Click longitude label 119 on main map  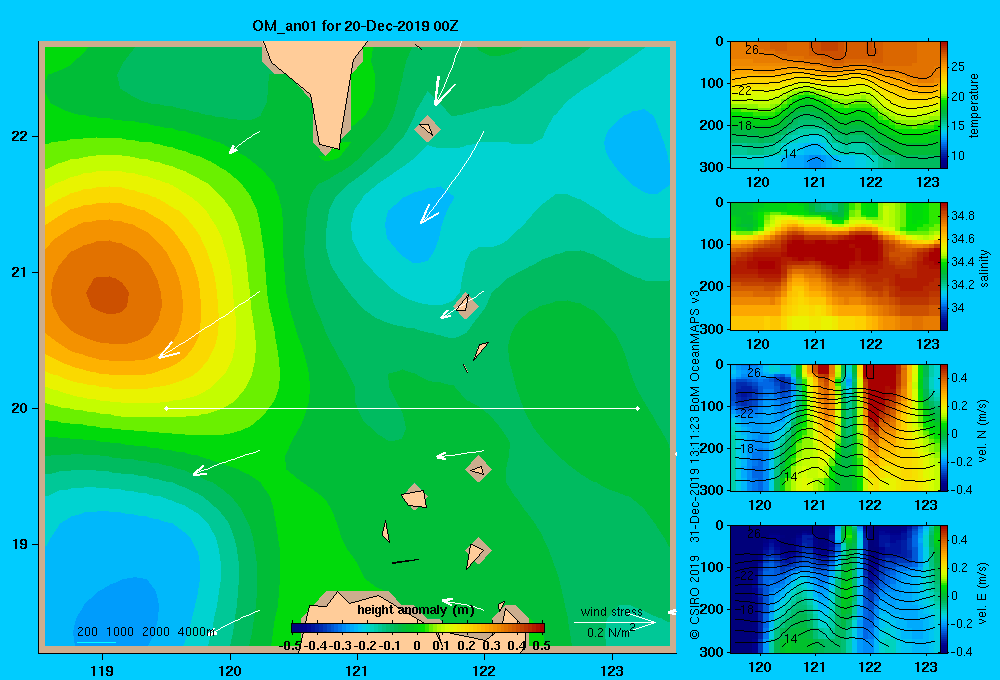102,670
